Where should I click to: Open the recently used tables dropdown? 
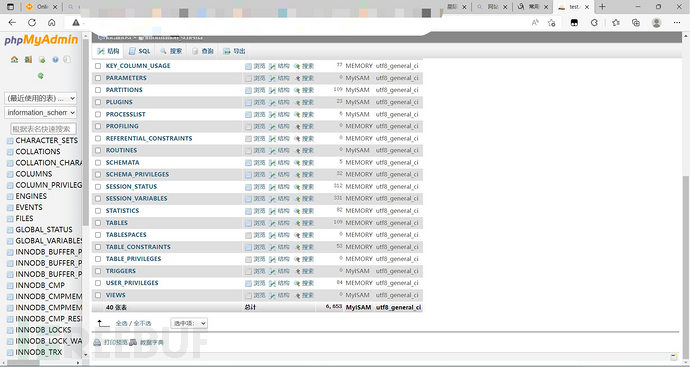point(40,98)
